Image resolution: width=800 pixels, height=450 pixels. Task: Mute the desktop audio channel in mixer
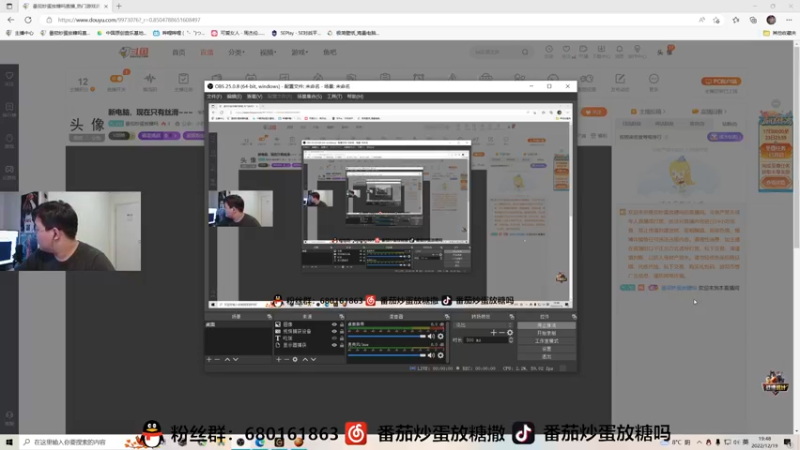pyautogui.click(x=431, y=336)
